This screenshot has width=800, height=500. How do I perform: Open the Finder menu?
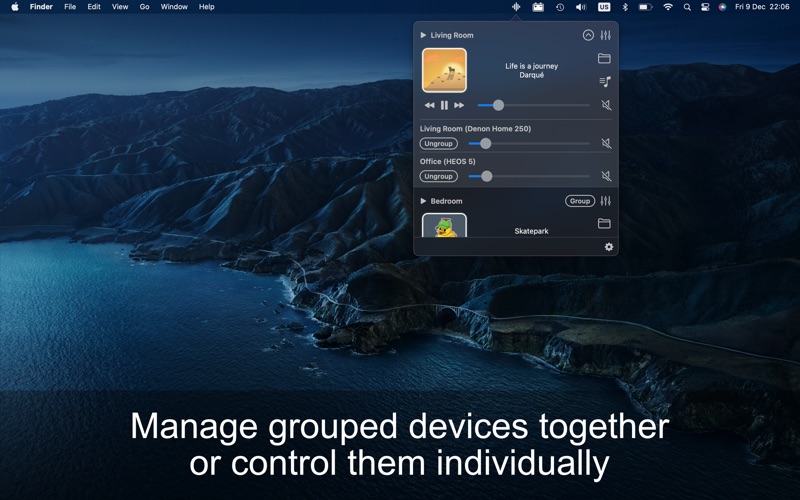tap(41, 7)
